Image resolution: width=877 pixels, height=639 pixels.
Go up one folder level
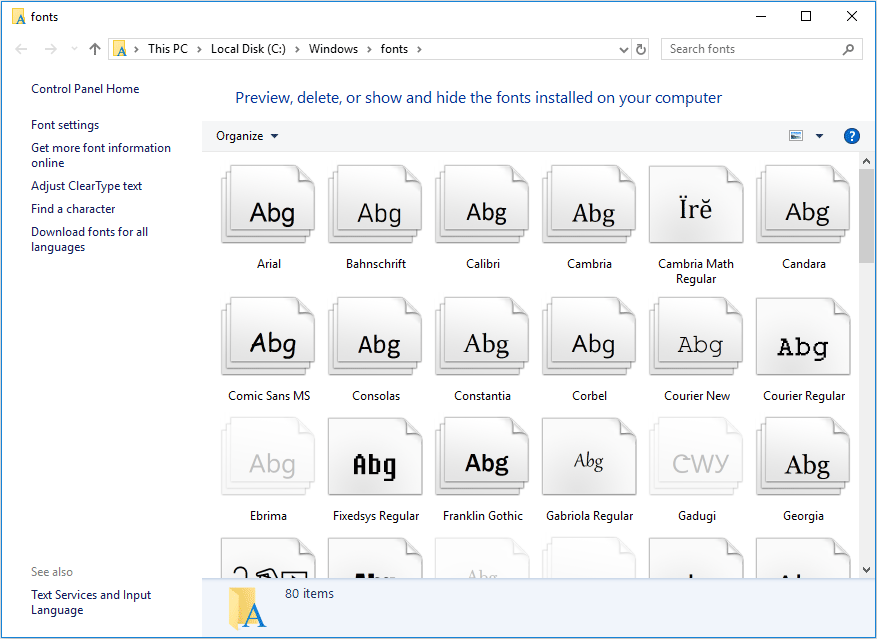coord(95,49)
